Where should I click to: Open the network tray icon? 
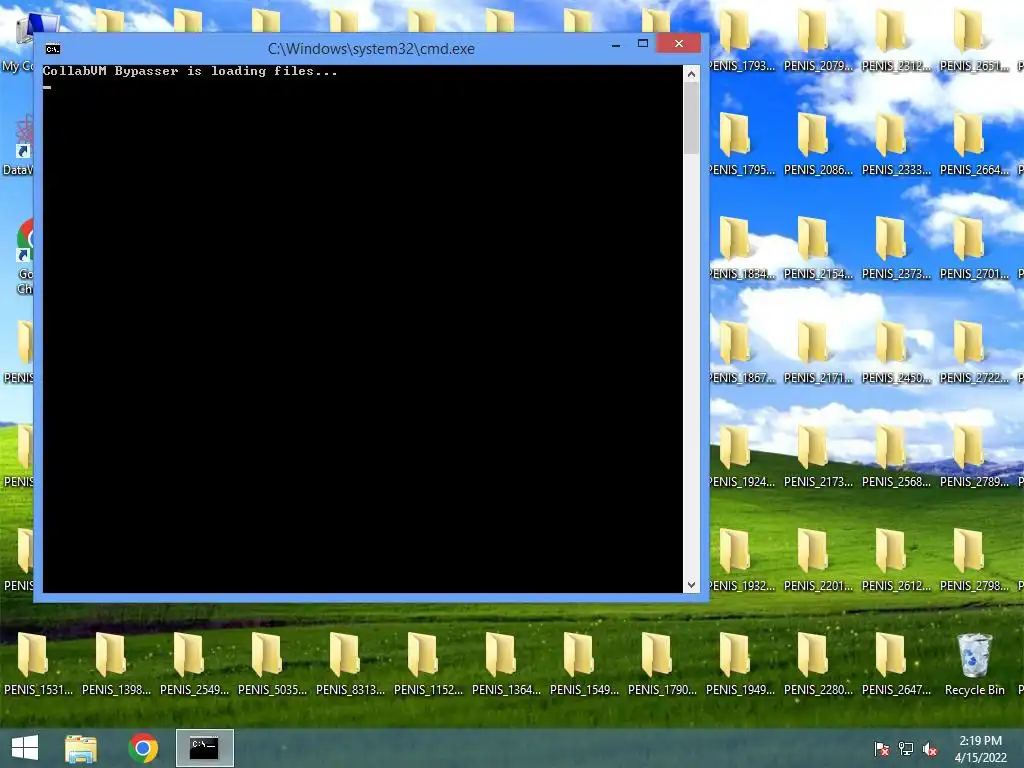coord(906,749)
